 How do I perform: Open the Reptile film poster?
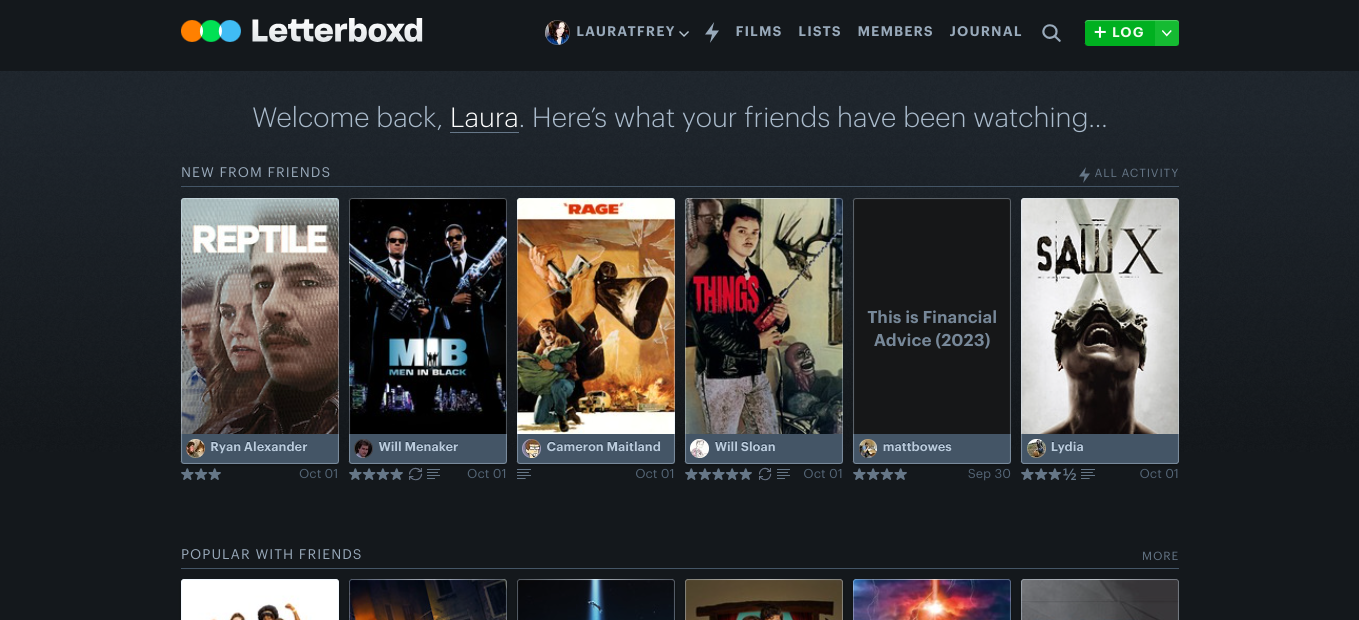point(260,316)
